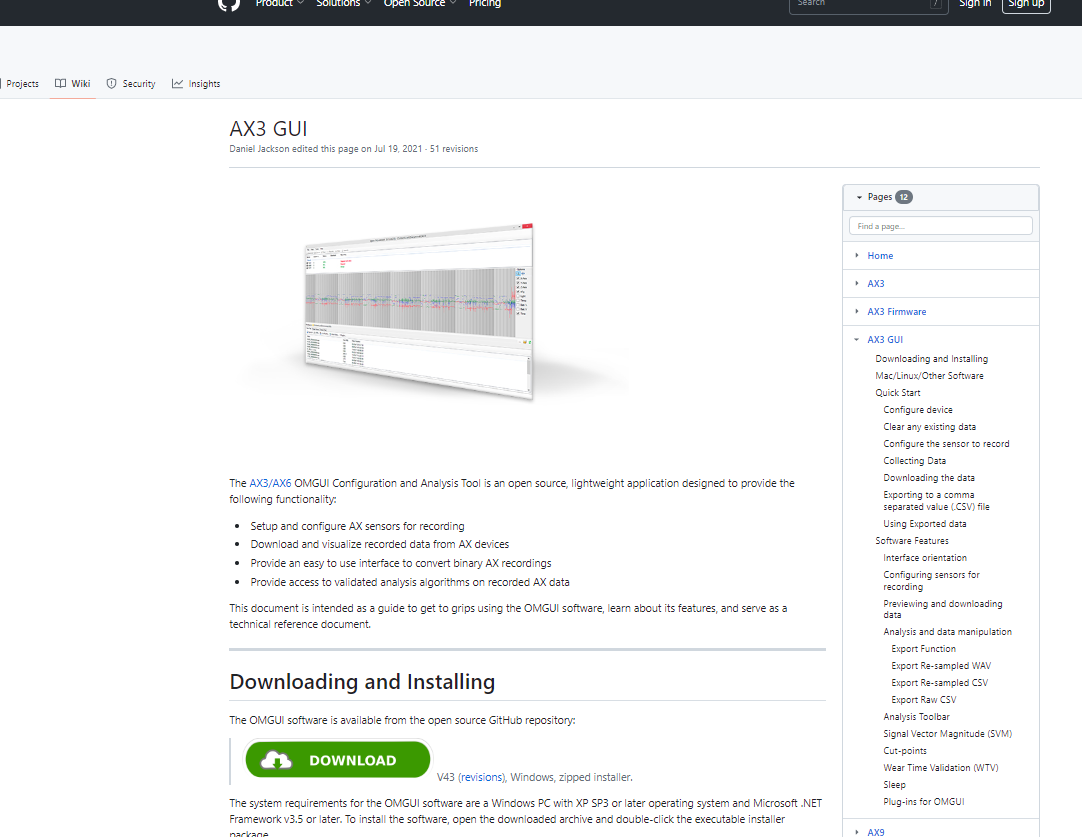The height and width of the screenshot is (837, 1082).
Task: Click the green DOWNLOAD button
Action: point(337,760)
